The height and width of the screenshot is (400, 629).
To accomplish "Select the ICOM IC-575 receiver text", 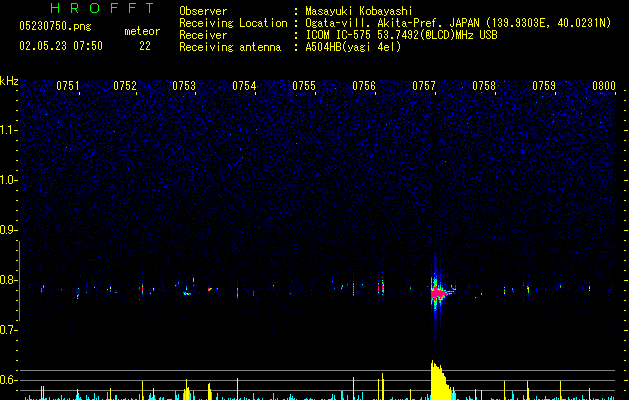I will [x=402, y=35].
